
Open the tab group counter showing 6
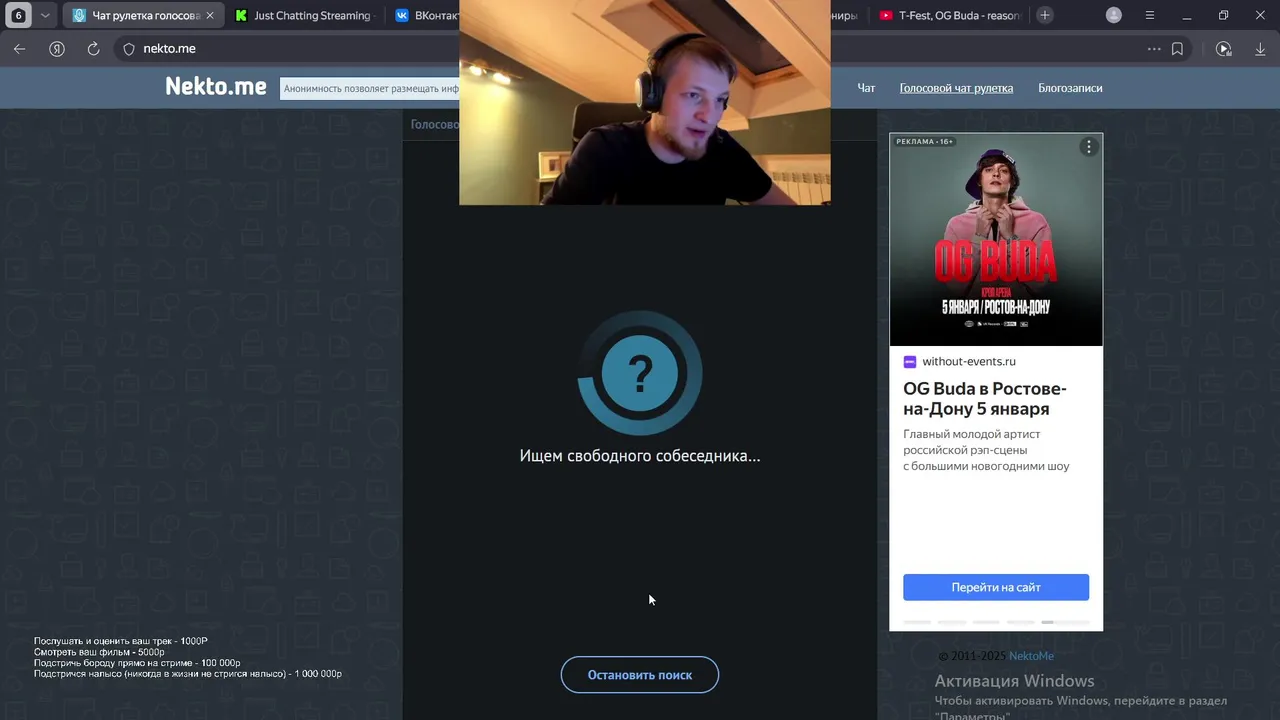tap(18, 16)
